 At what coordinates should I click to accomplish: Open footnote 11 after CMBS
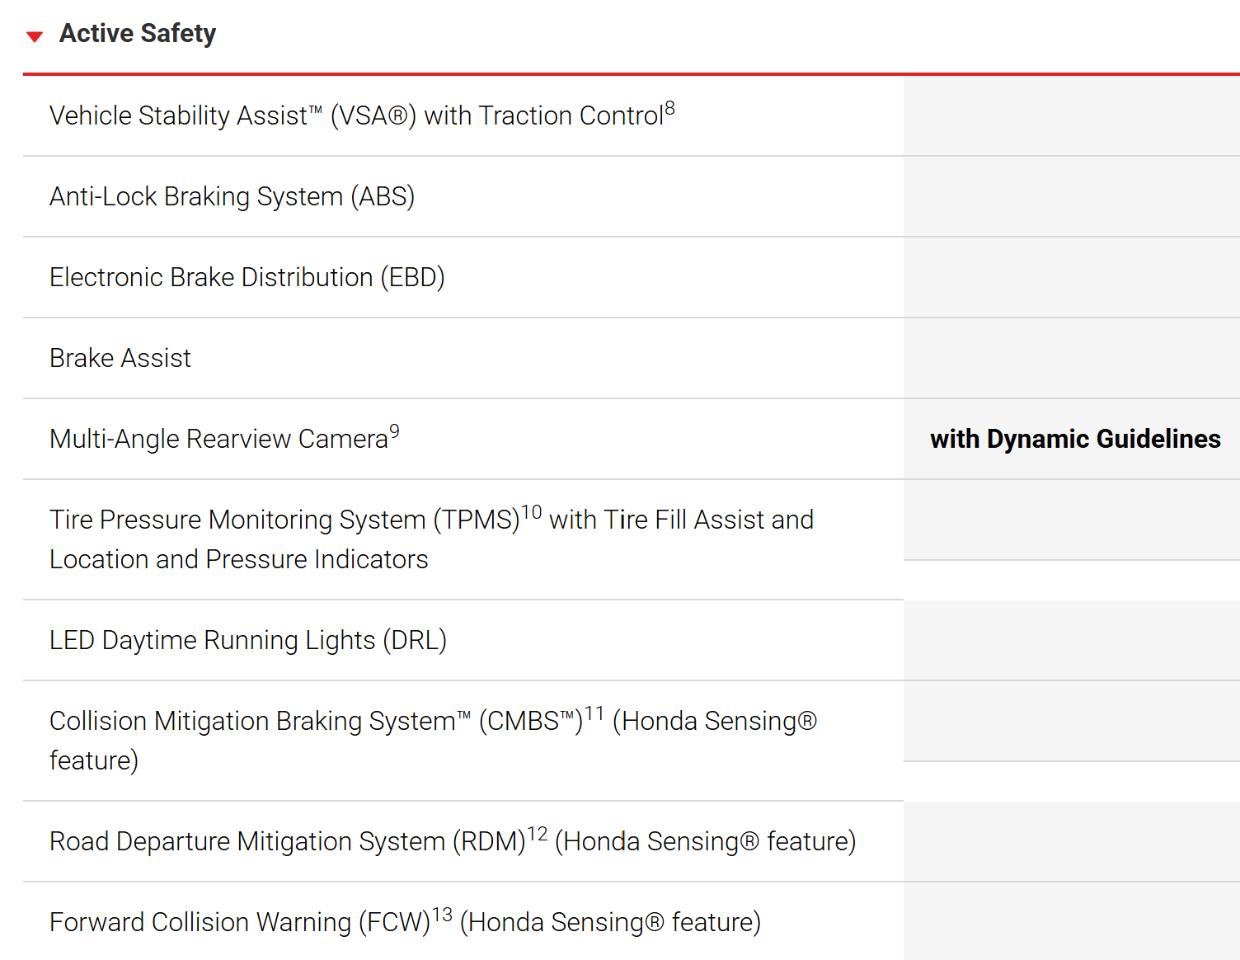(x=594, y=714)
